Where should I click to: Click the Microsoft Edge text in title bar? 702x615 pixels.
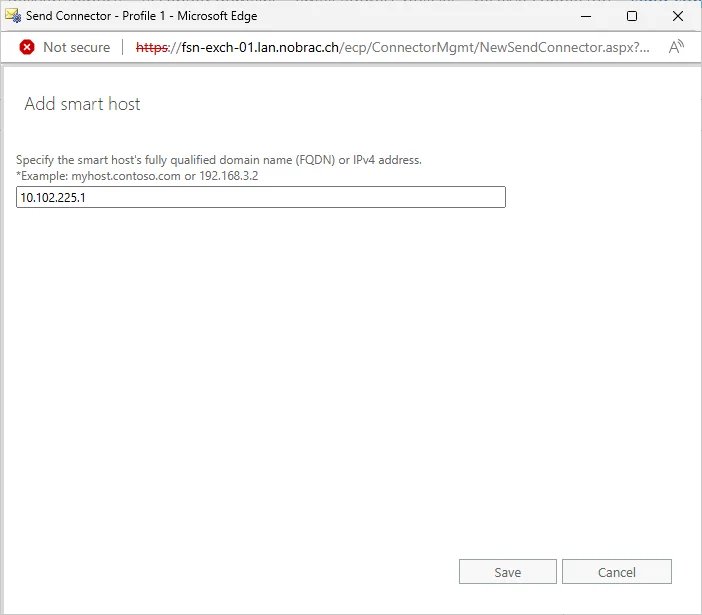[x=217, y=16]
